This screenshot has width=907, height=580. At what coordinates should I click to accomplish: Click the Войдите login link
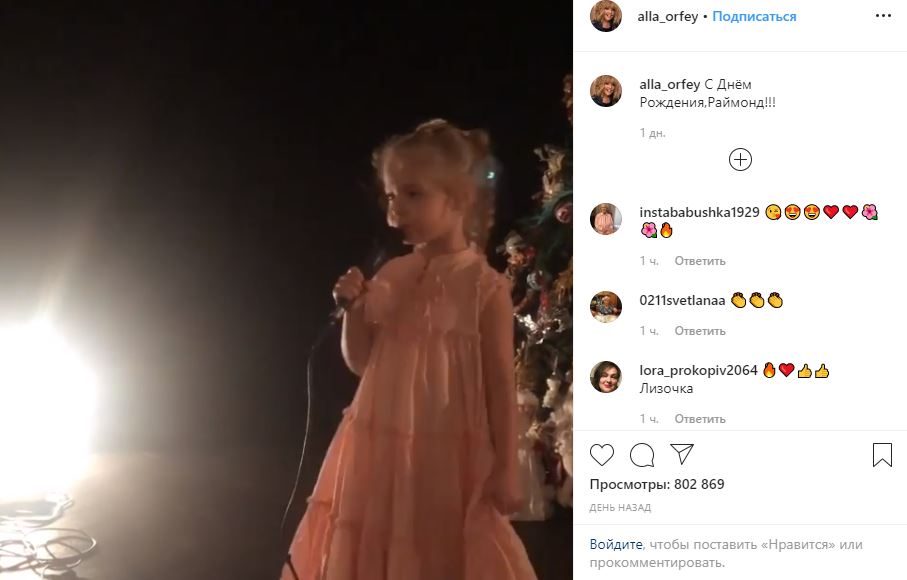[615, 545]
